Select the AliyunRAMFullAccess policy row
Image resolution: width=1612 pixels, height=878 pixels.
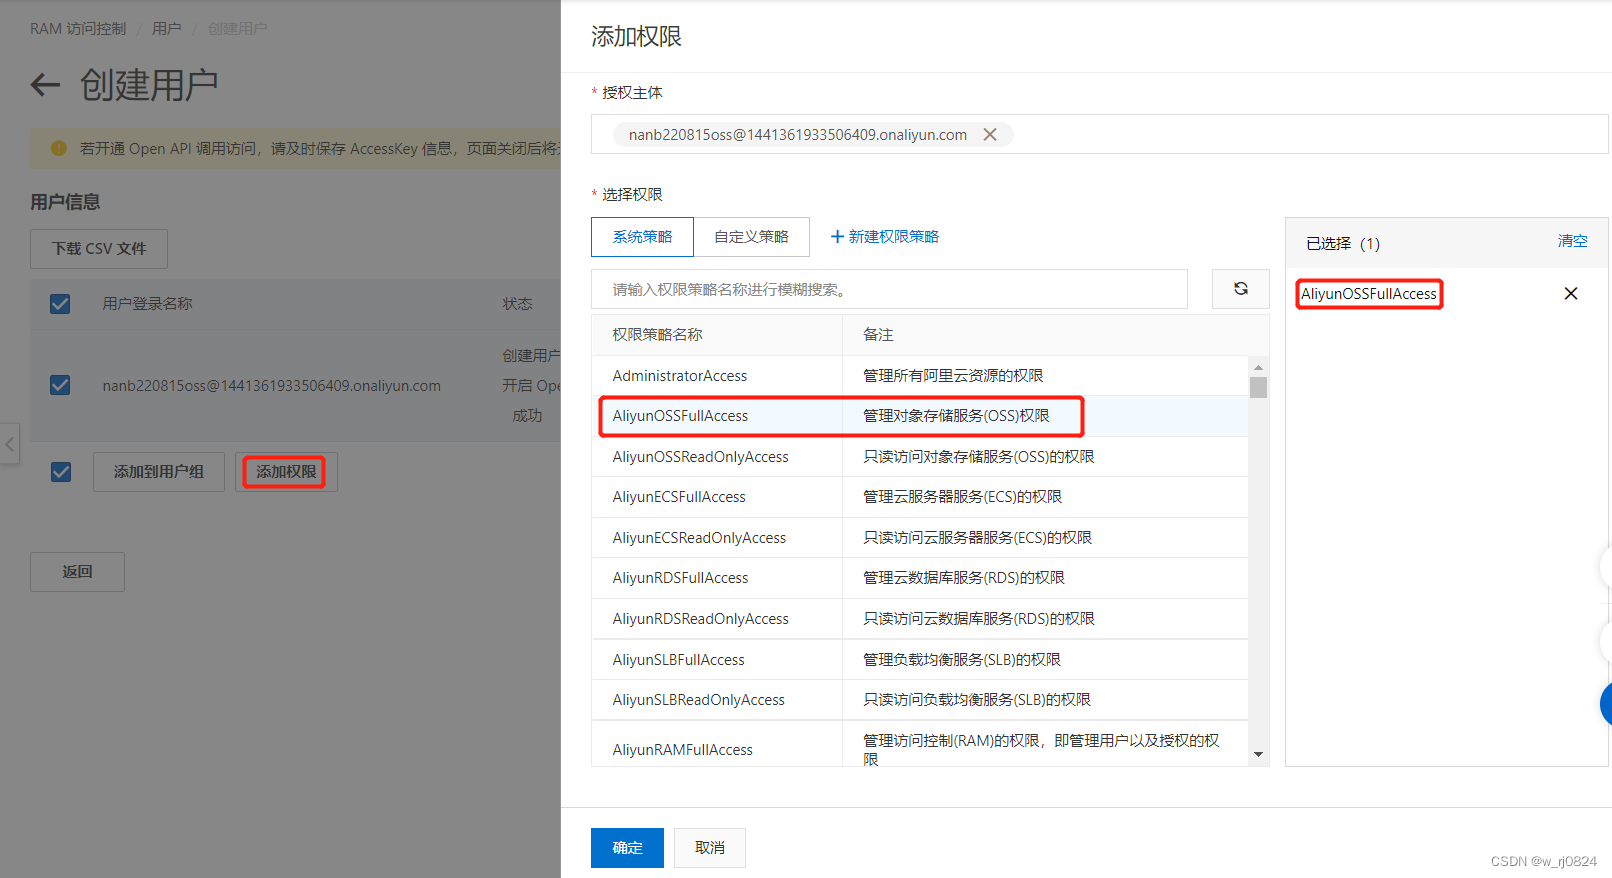pyautogui.click(x=920, y=744)
